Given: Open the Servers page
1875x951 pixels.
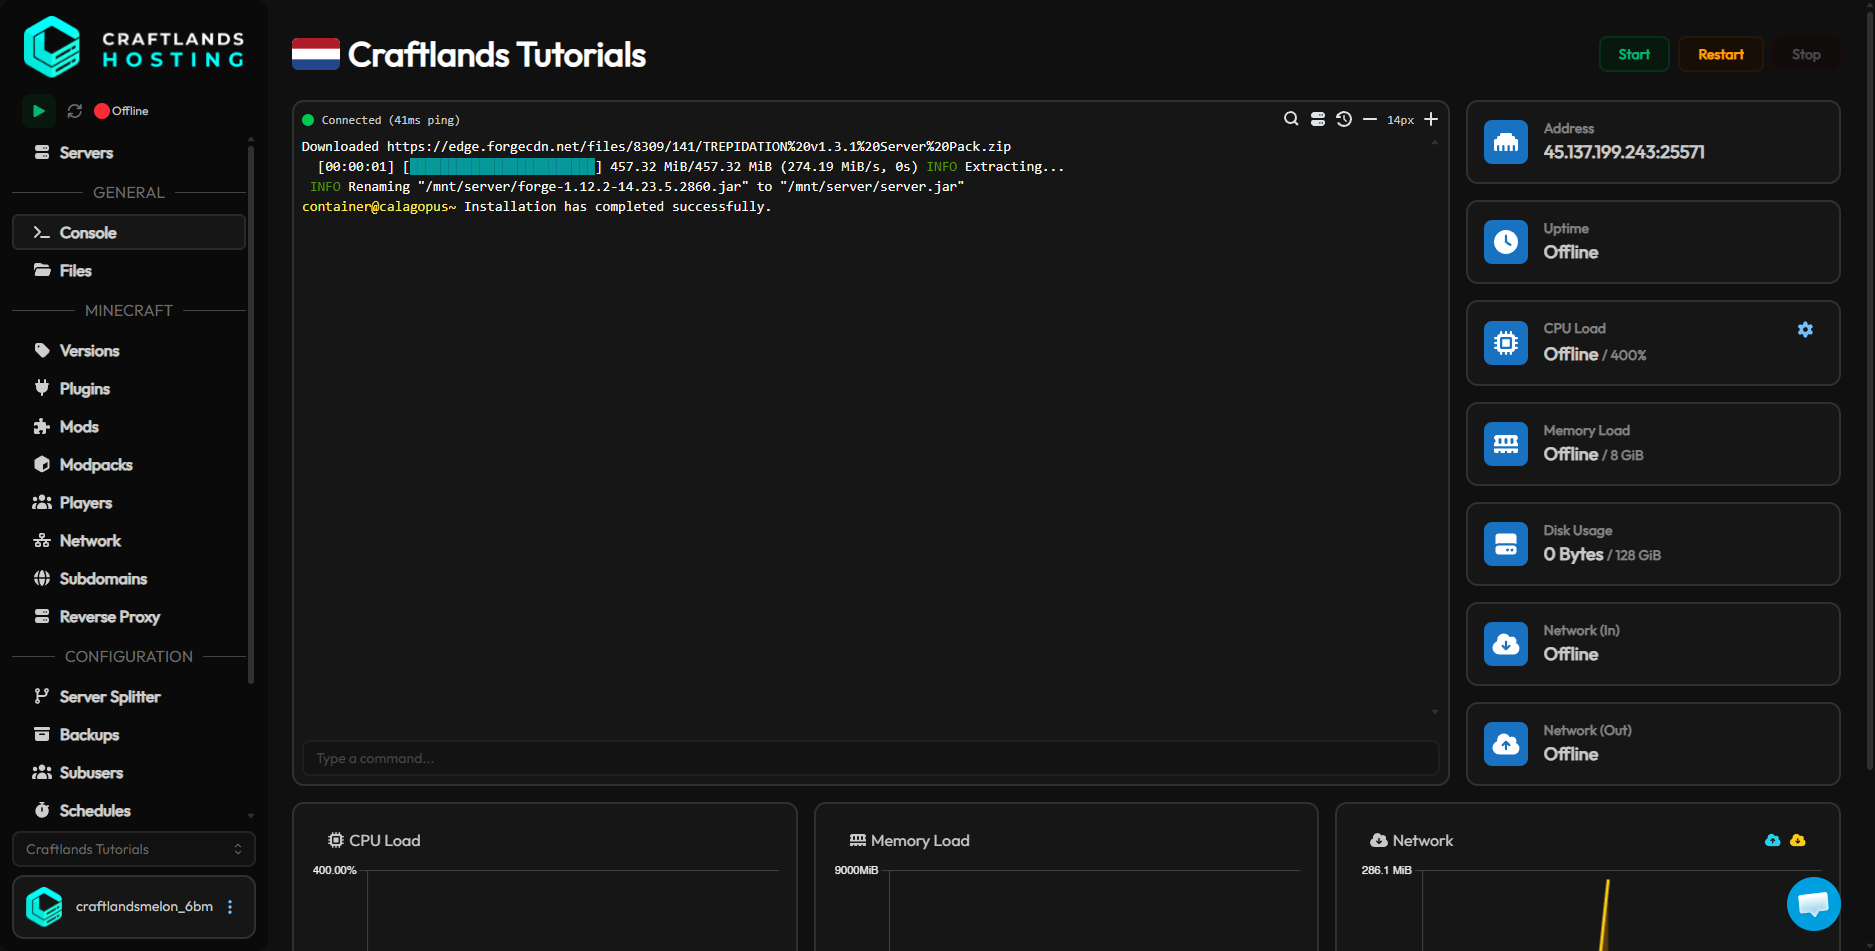Looking at the screenshot, I should [129, 153].
